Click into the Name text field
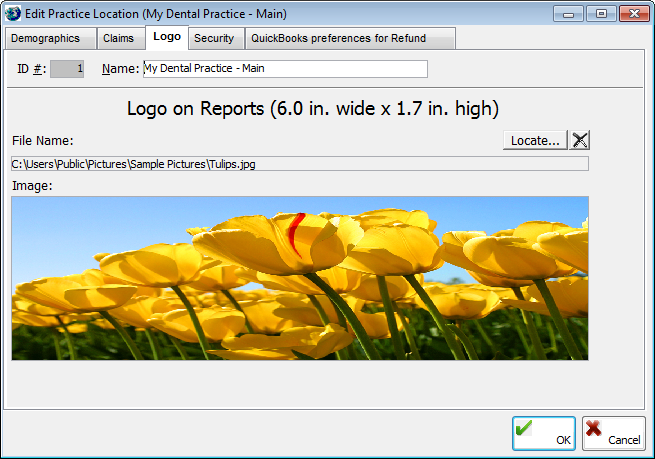The width and height of the screenshot is (655, 459). click(285, 69)
